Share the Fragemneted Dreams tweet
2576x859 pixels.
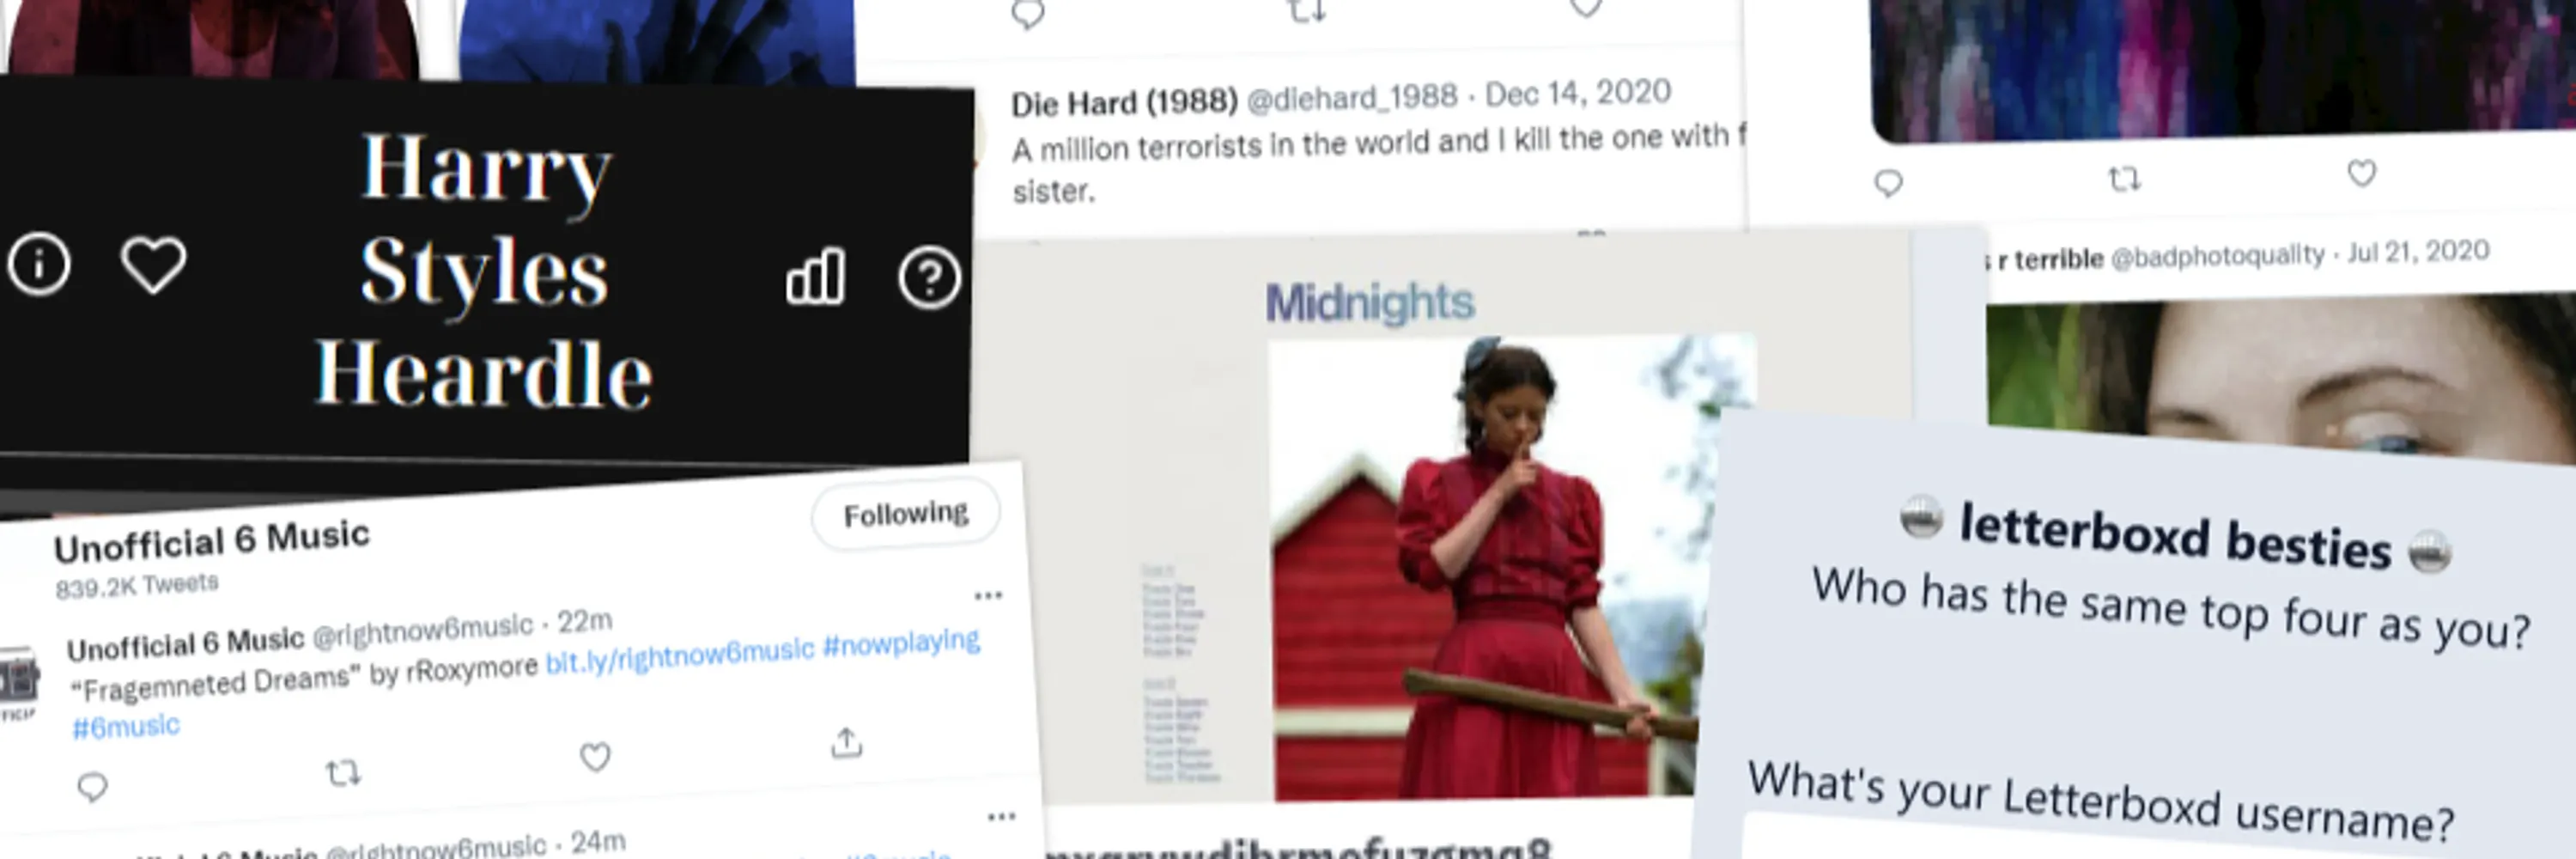[x=846, y=742]
